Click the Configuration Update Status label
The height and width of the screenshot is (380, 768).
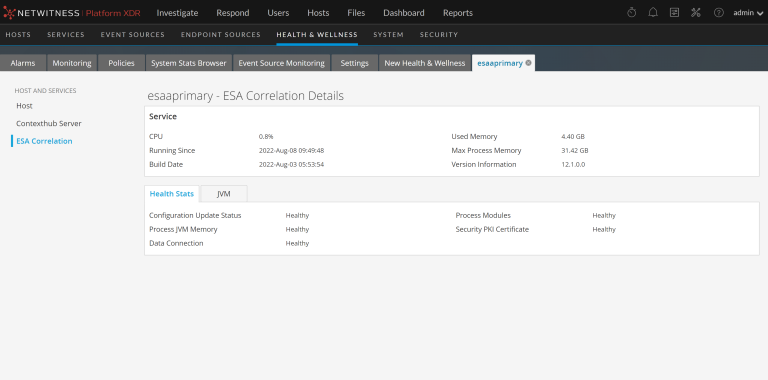coord(195,215)
